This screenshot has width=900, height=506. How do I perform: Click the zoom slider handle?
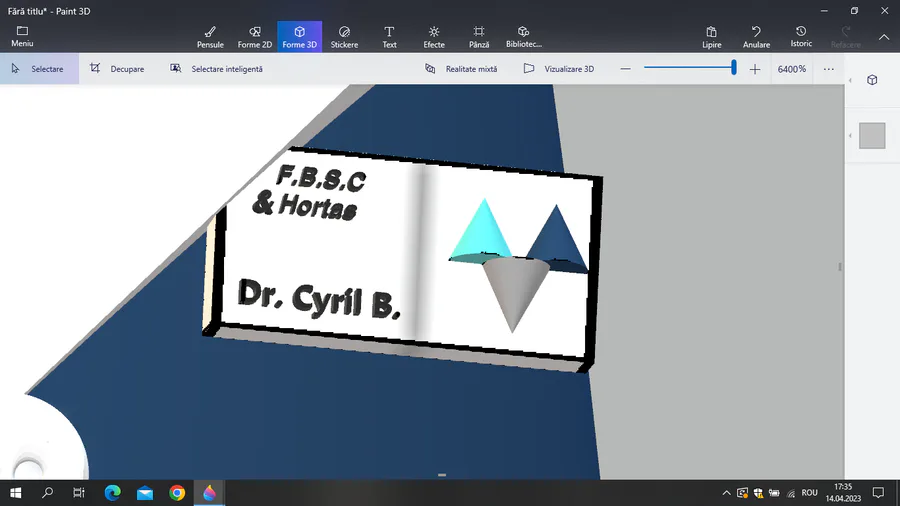pyautogui.click(x=734, y=68)
